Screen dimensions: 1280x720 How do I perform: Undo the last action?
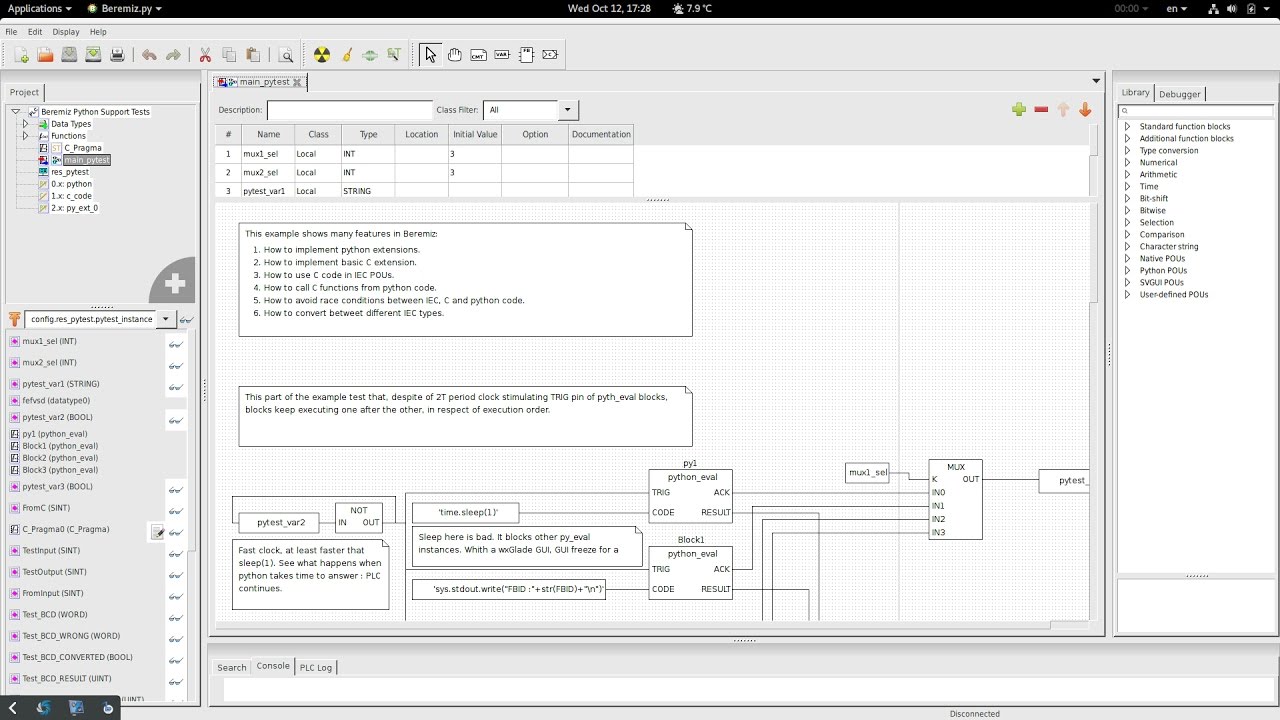(x=149, y=55)
